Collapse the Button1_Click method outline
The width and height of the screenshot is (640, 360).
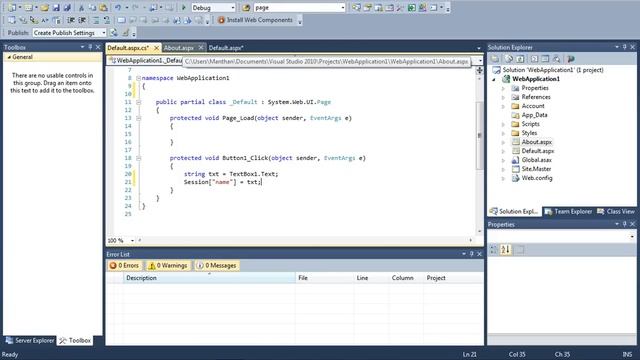pyautogui.click(x=138, y=158)
